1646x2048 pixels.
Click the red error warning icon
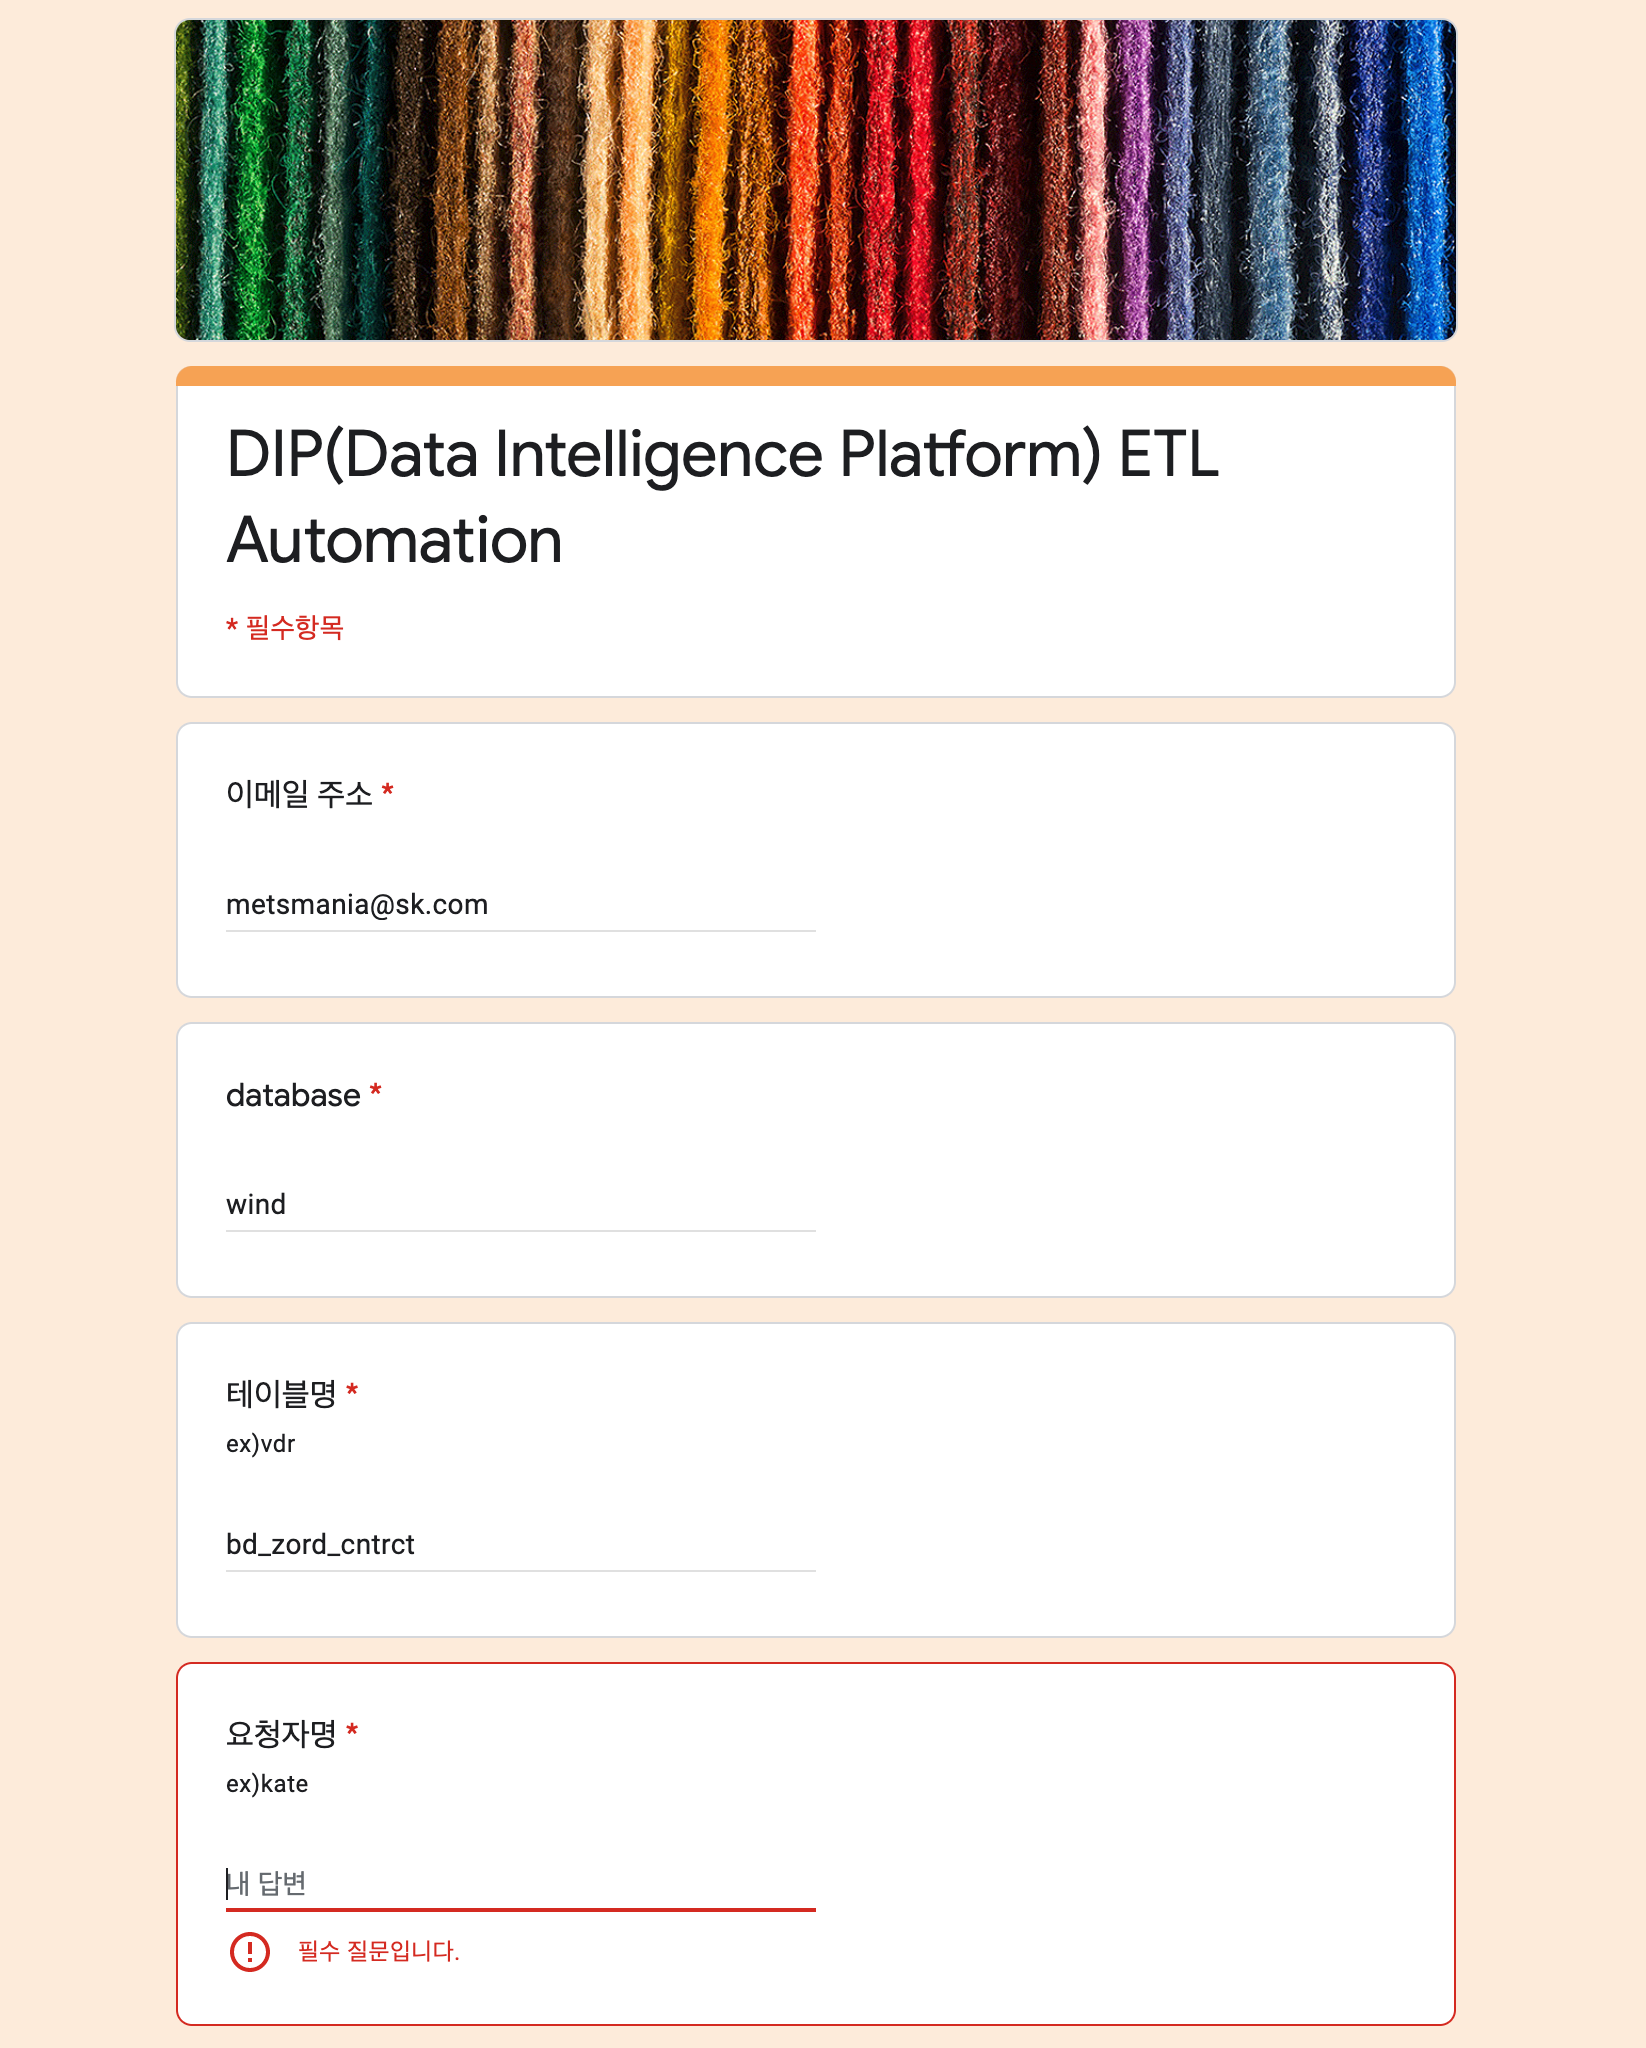[x=249, y=1951]
